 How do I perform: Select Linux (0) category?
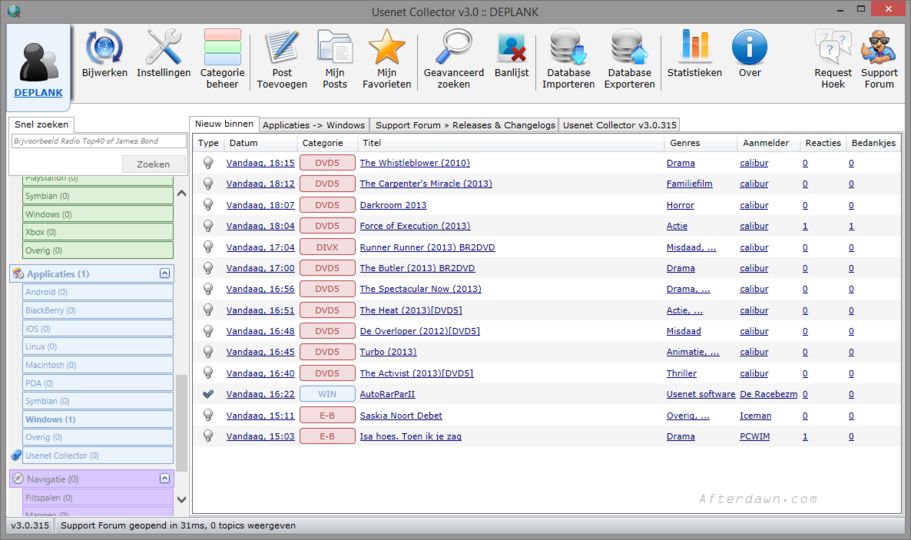(98, 346)
